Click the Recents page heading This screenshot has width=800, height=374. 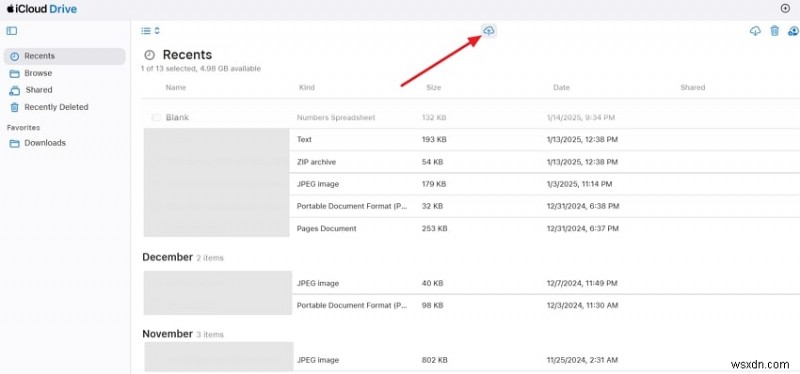187,55
